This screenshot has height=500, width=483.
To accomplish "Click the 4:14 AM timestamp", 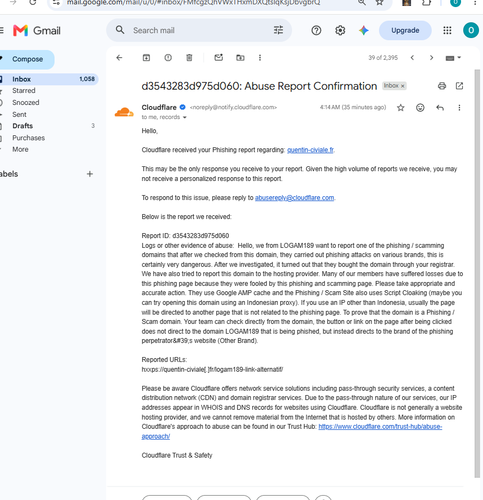I will (x=353, y=107).
